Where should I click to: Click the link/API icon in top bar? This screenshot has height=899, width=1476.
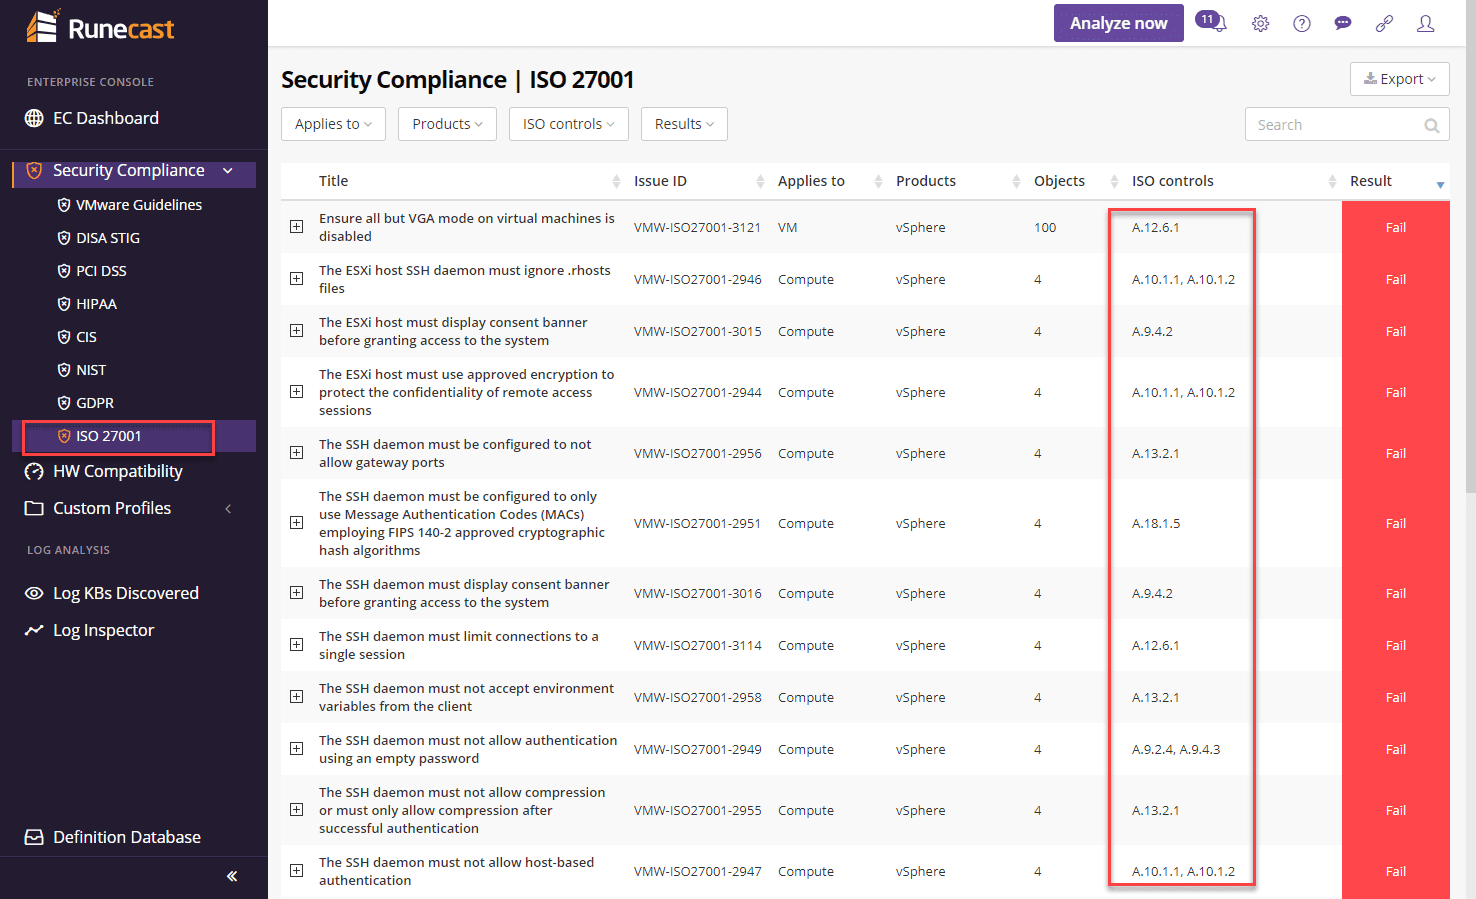[1384, 23]
